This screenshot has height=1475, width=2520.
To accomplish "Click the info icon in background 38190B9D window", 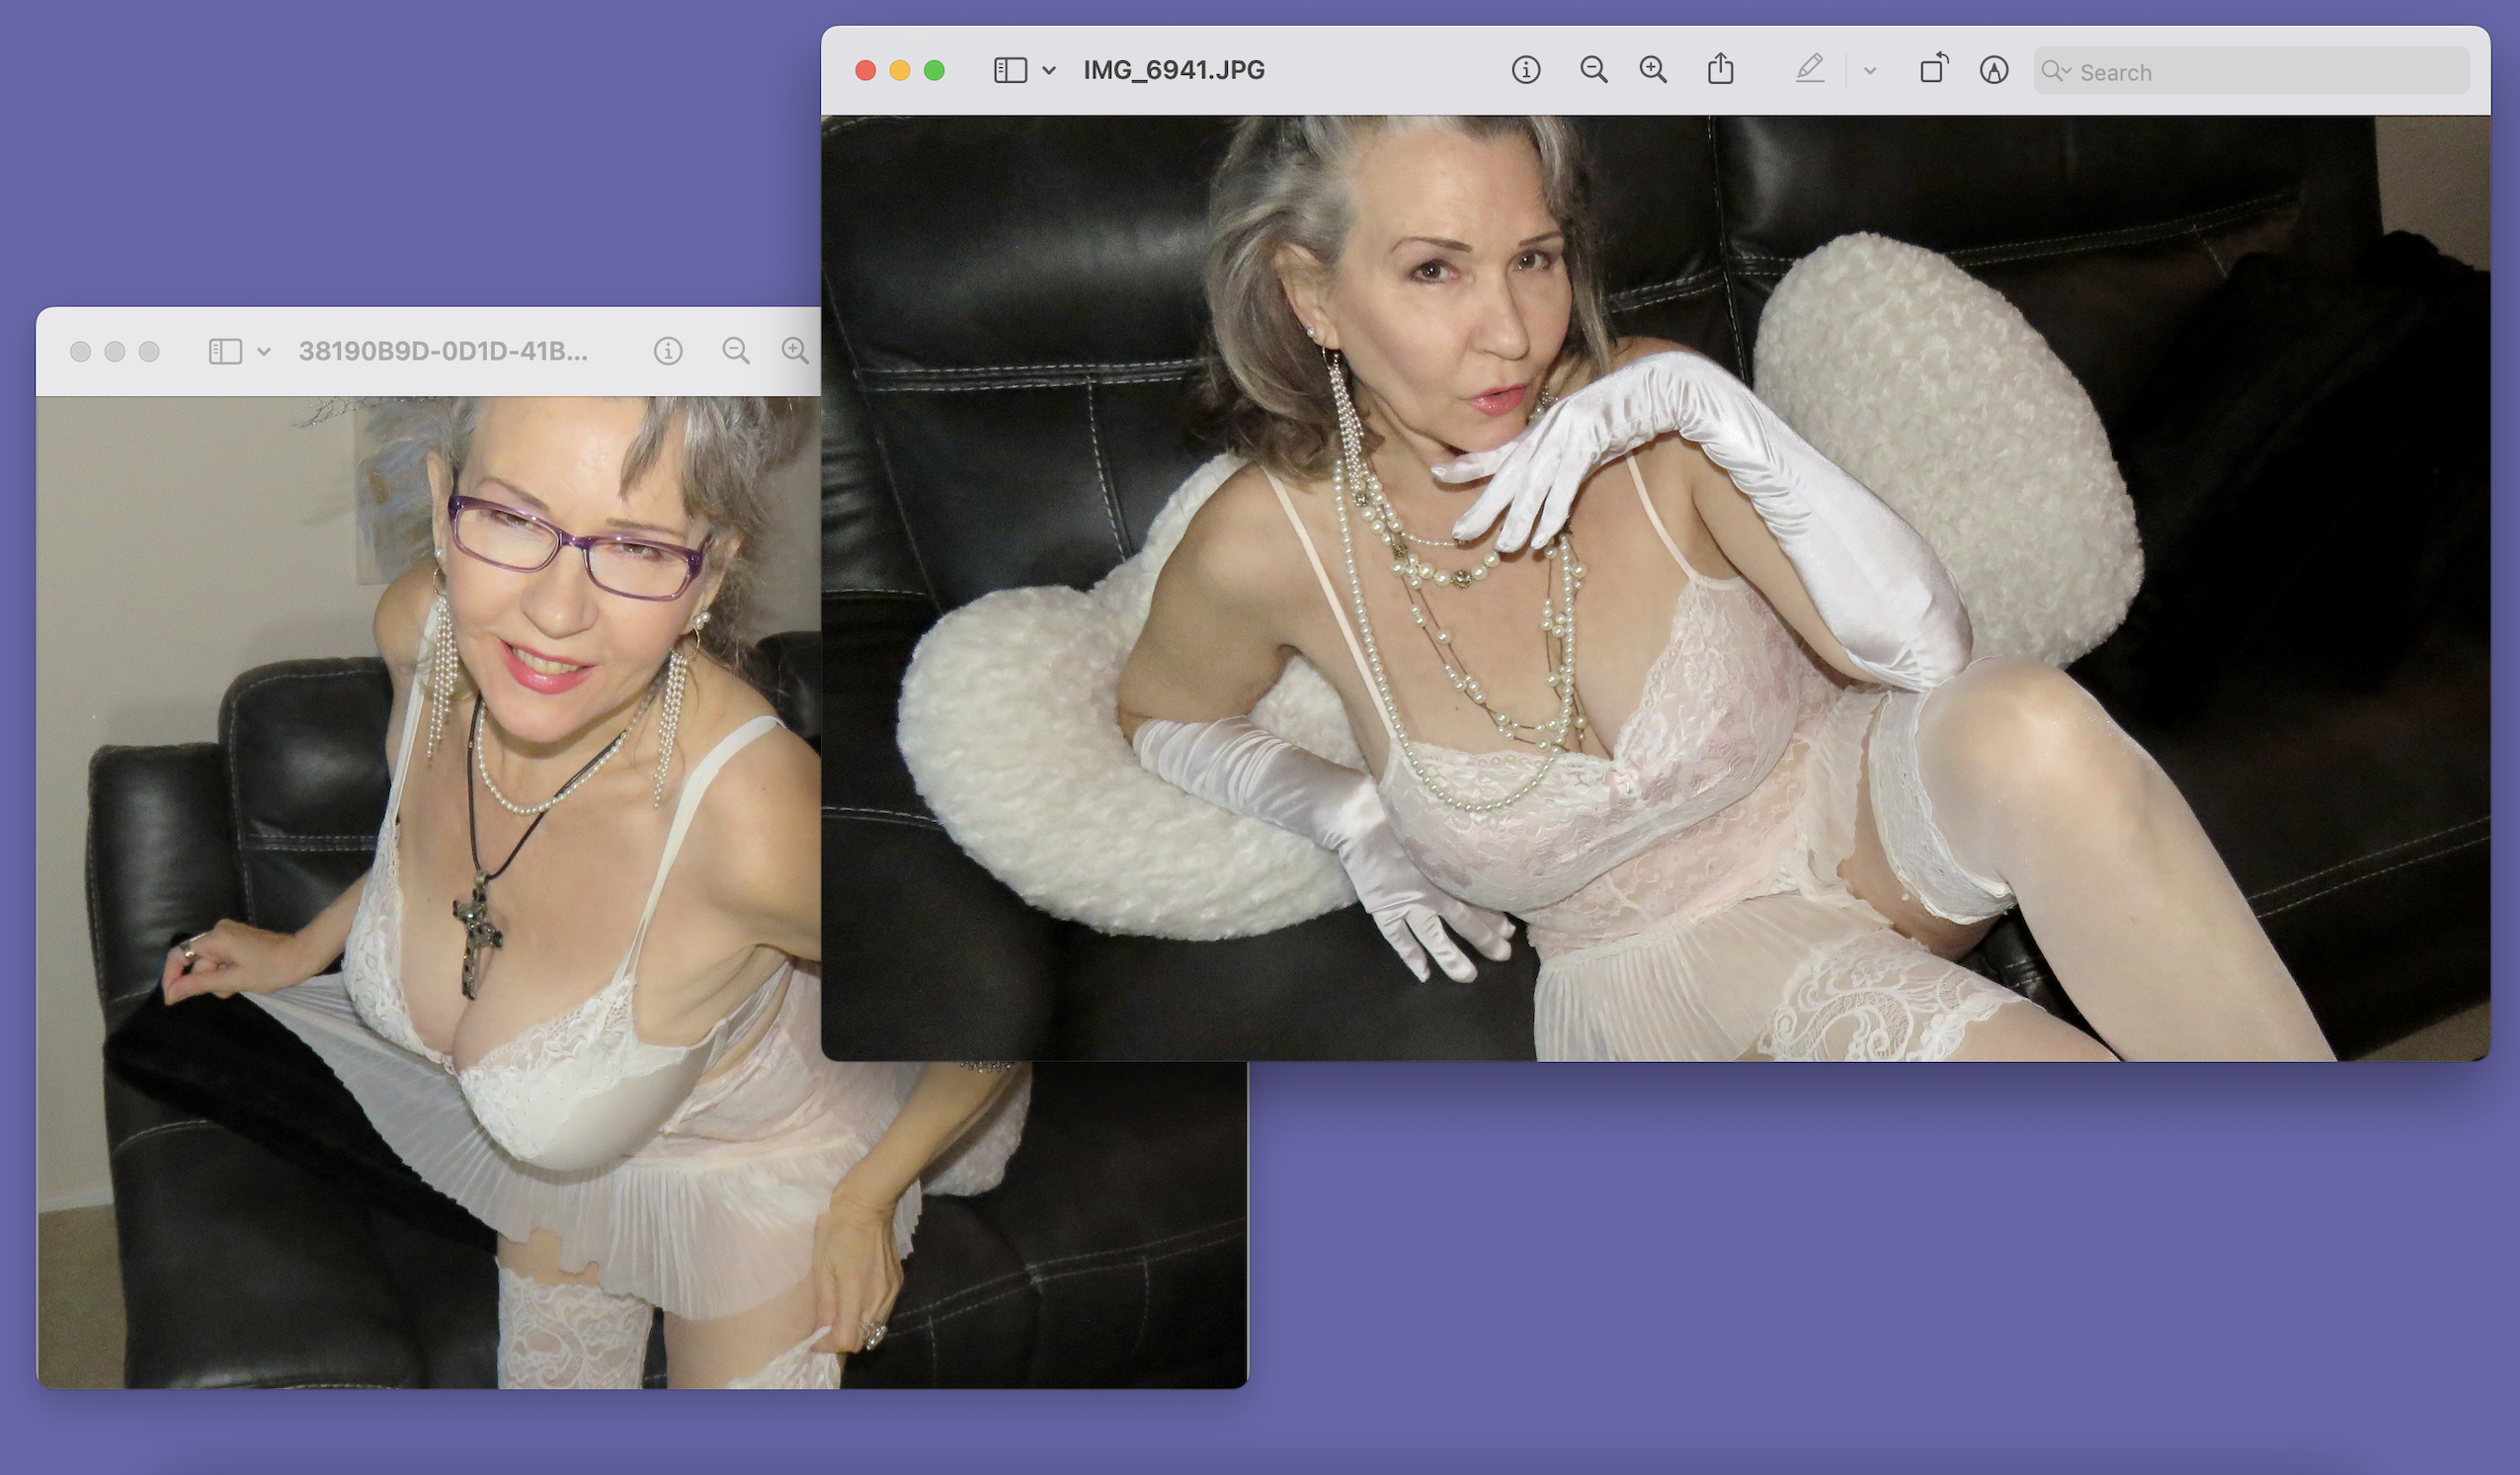I will click(x=668, y=351).
